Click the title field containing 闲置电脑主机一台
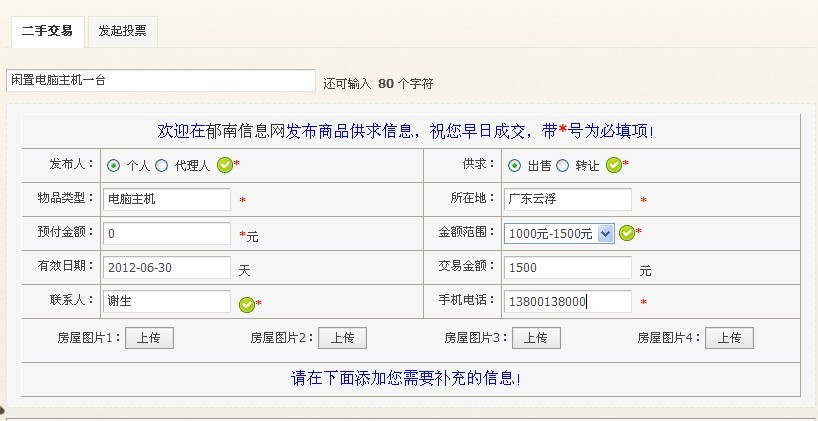Image resolution: width=818 pixels, height=421 pixels. [x=161, y=81]
